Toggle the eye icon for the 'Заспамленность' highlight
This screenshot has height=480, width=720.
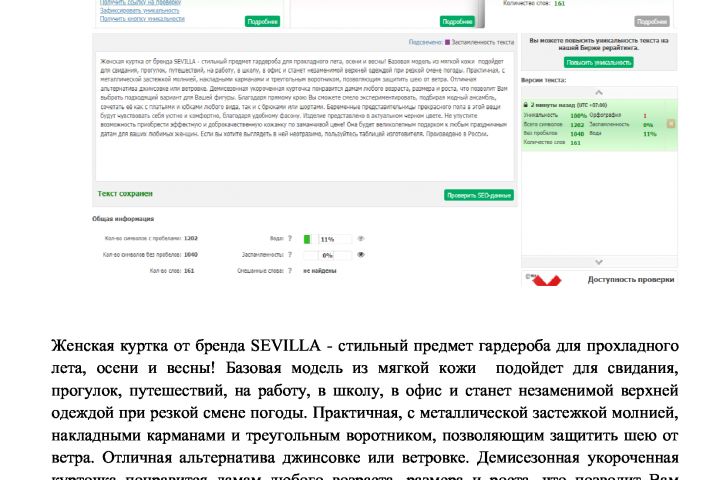tap(361, 254)
